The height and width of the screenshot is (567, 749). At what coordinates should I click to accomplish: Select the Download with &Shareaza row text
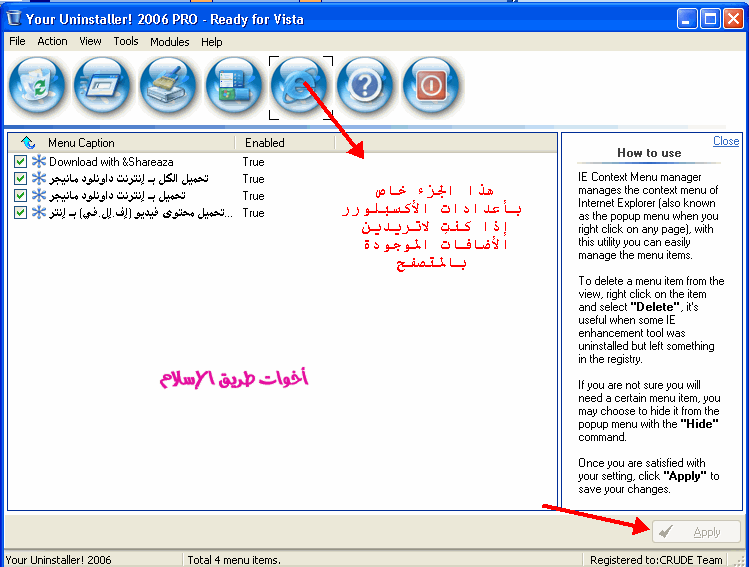[111, 162]
